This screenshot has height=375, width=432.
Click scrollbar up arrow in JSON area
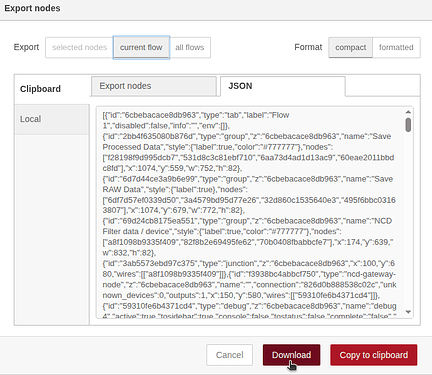click(x=408, y=112)
